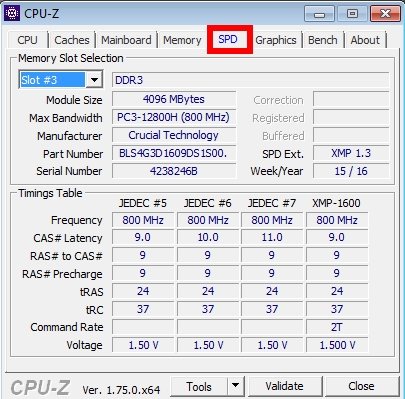Screen dimensions: 405x399
Task: Maximize the CPU-Z window
Action: [x=352, y=14]
